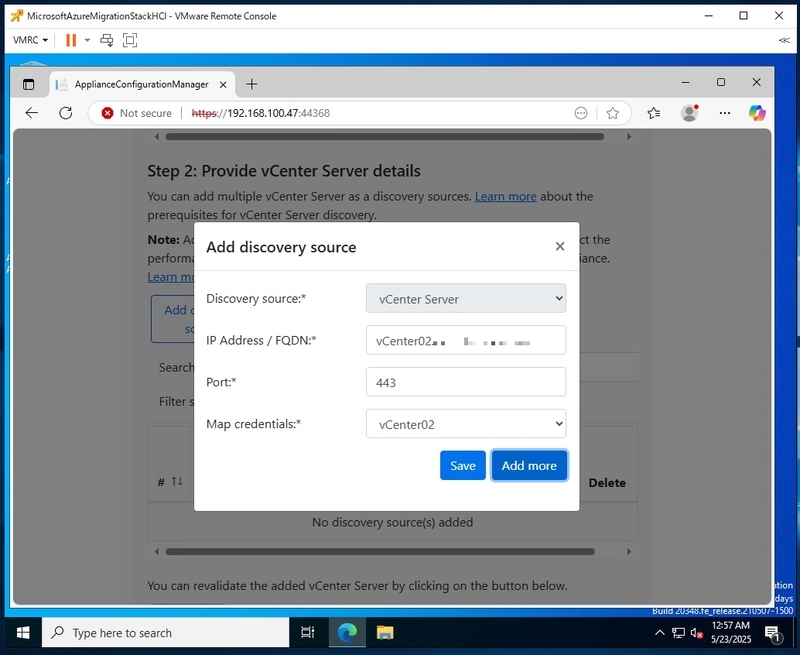Open the Learn more prerequisites link
The height and width of the screenshot is (655, 800).
506,196
